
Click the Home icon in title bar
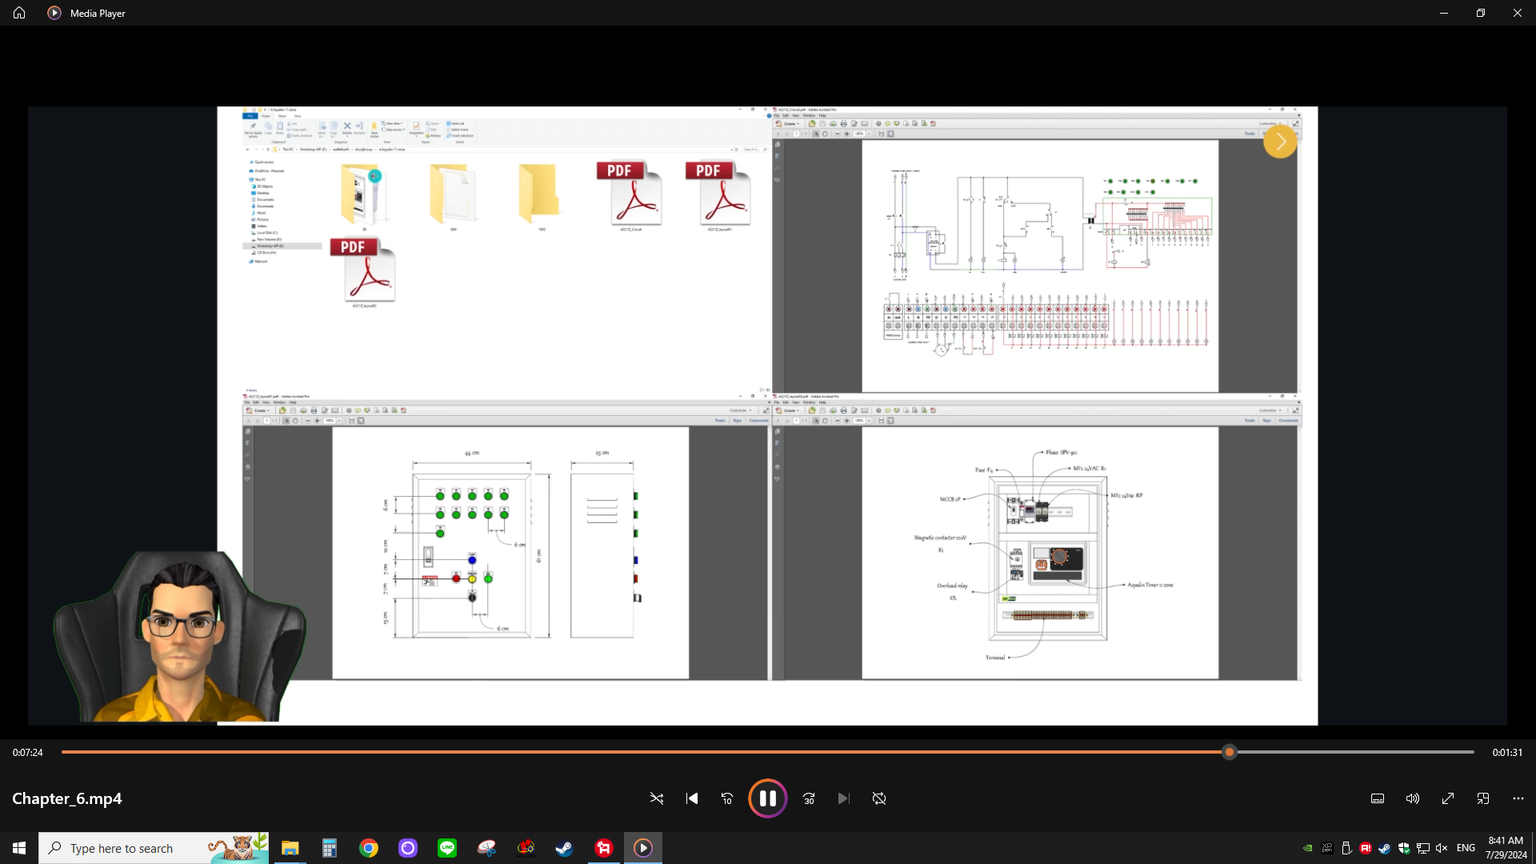point(19,13)
